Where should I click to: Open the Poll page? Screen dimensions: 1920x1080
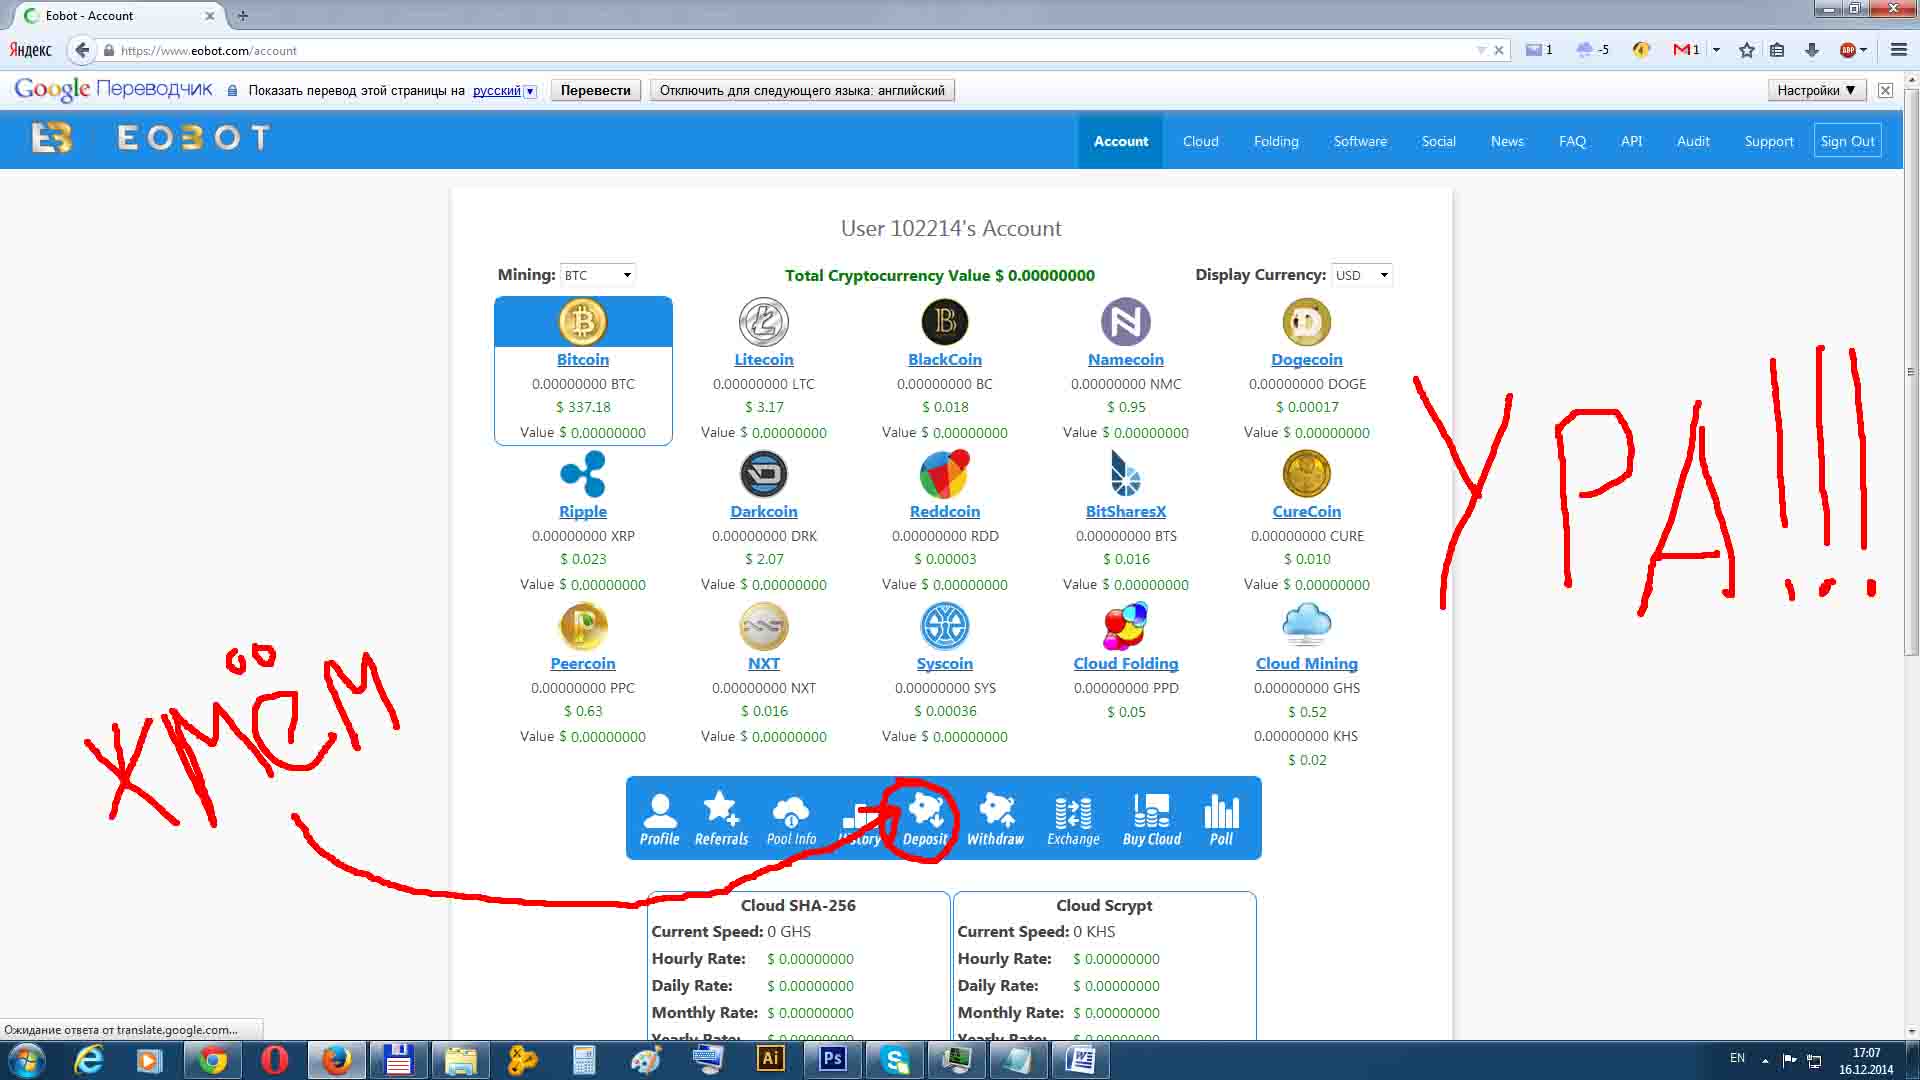[1221, 819]
